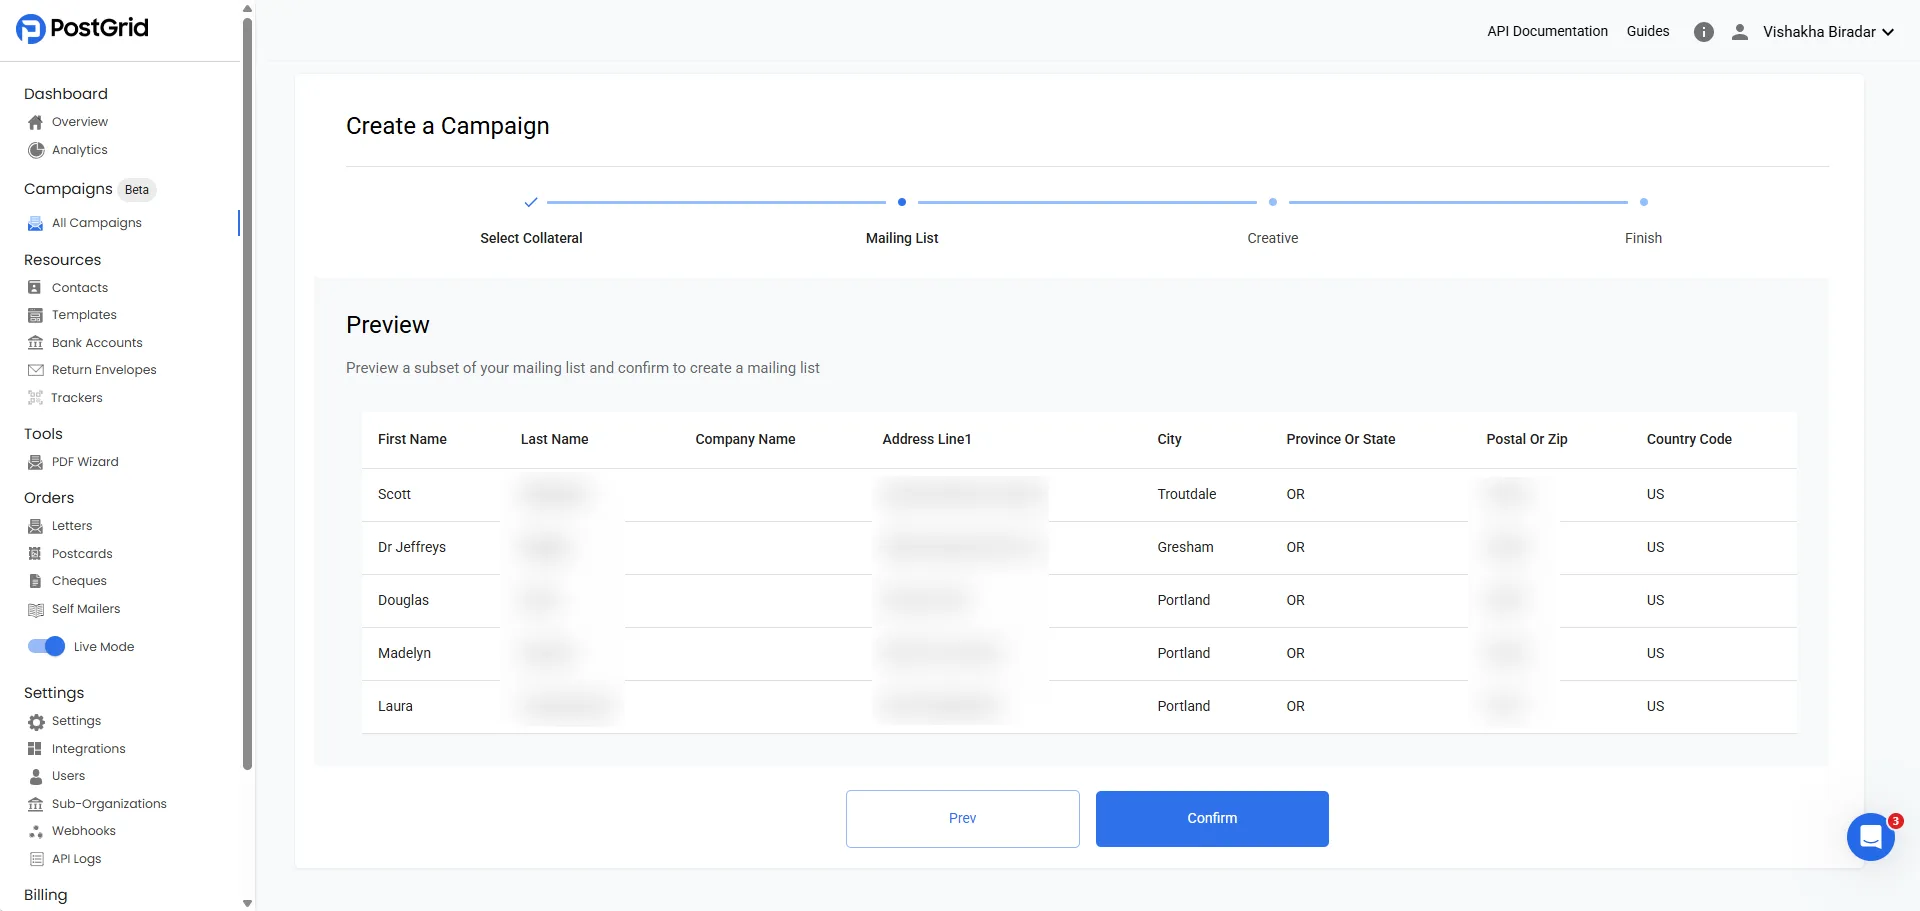Open the Guides menu item
This screenshot has height=911, width=1920.
click(1647, 31)
